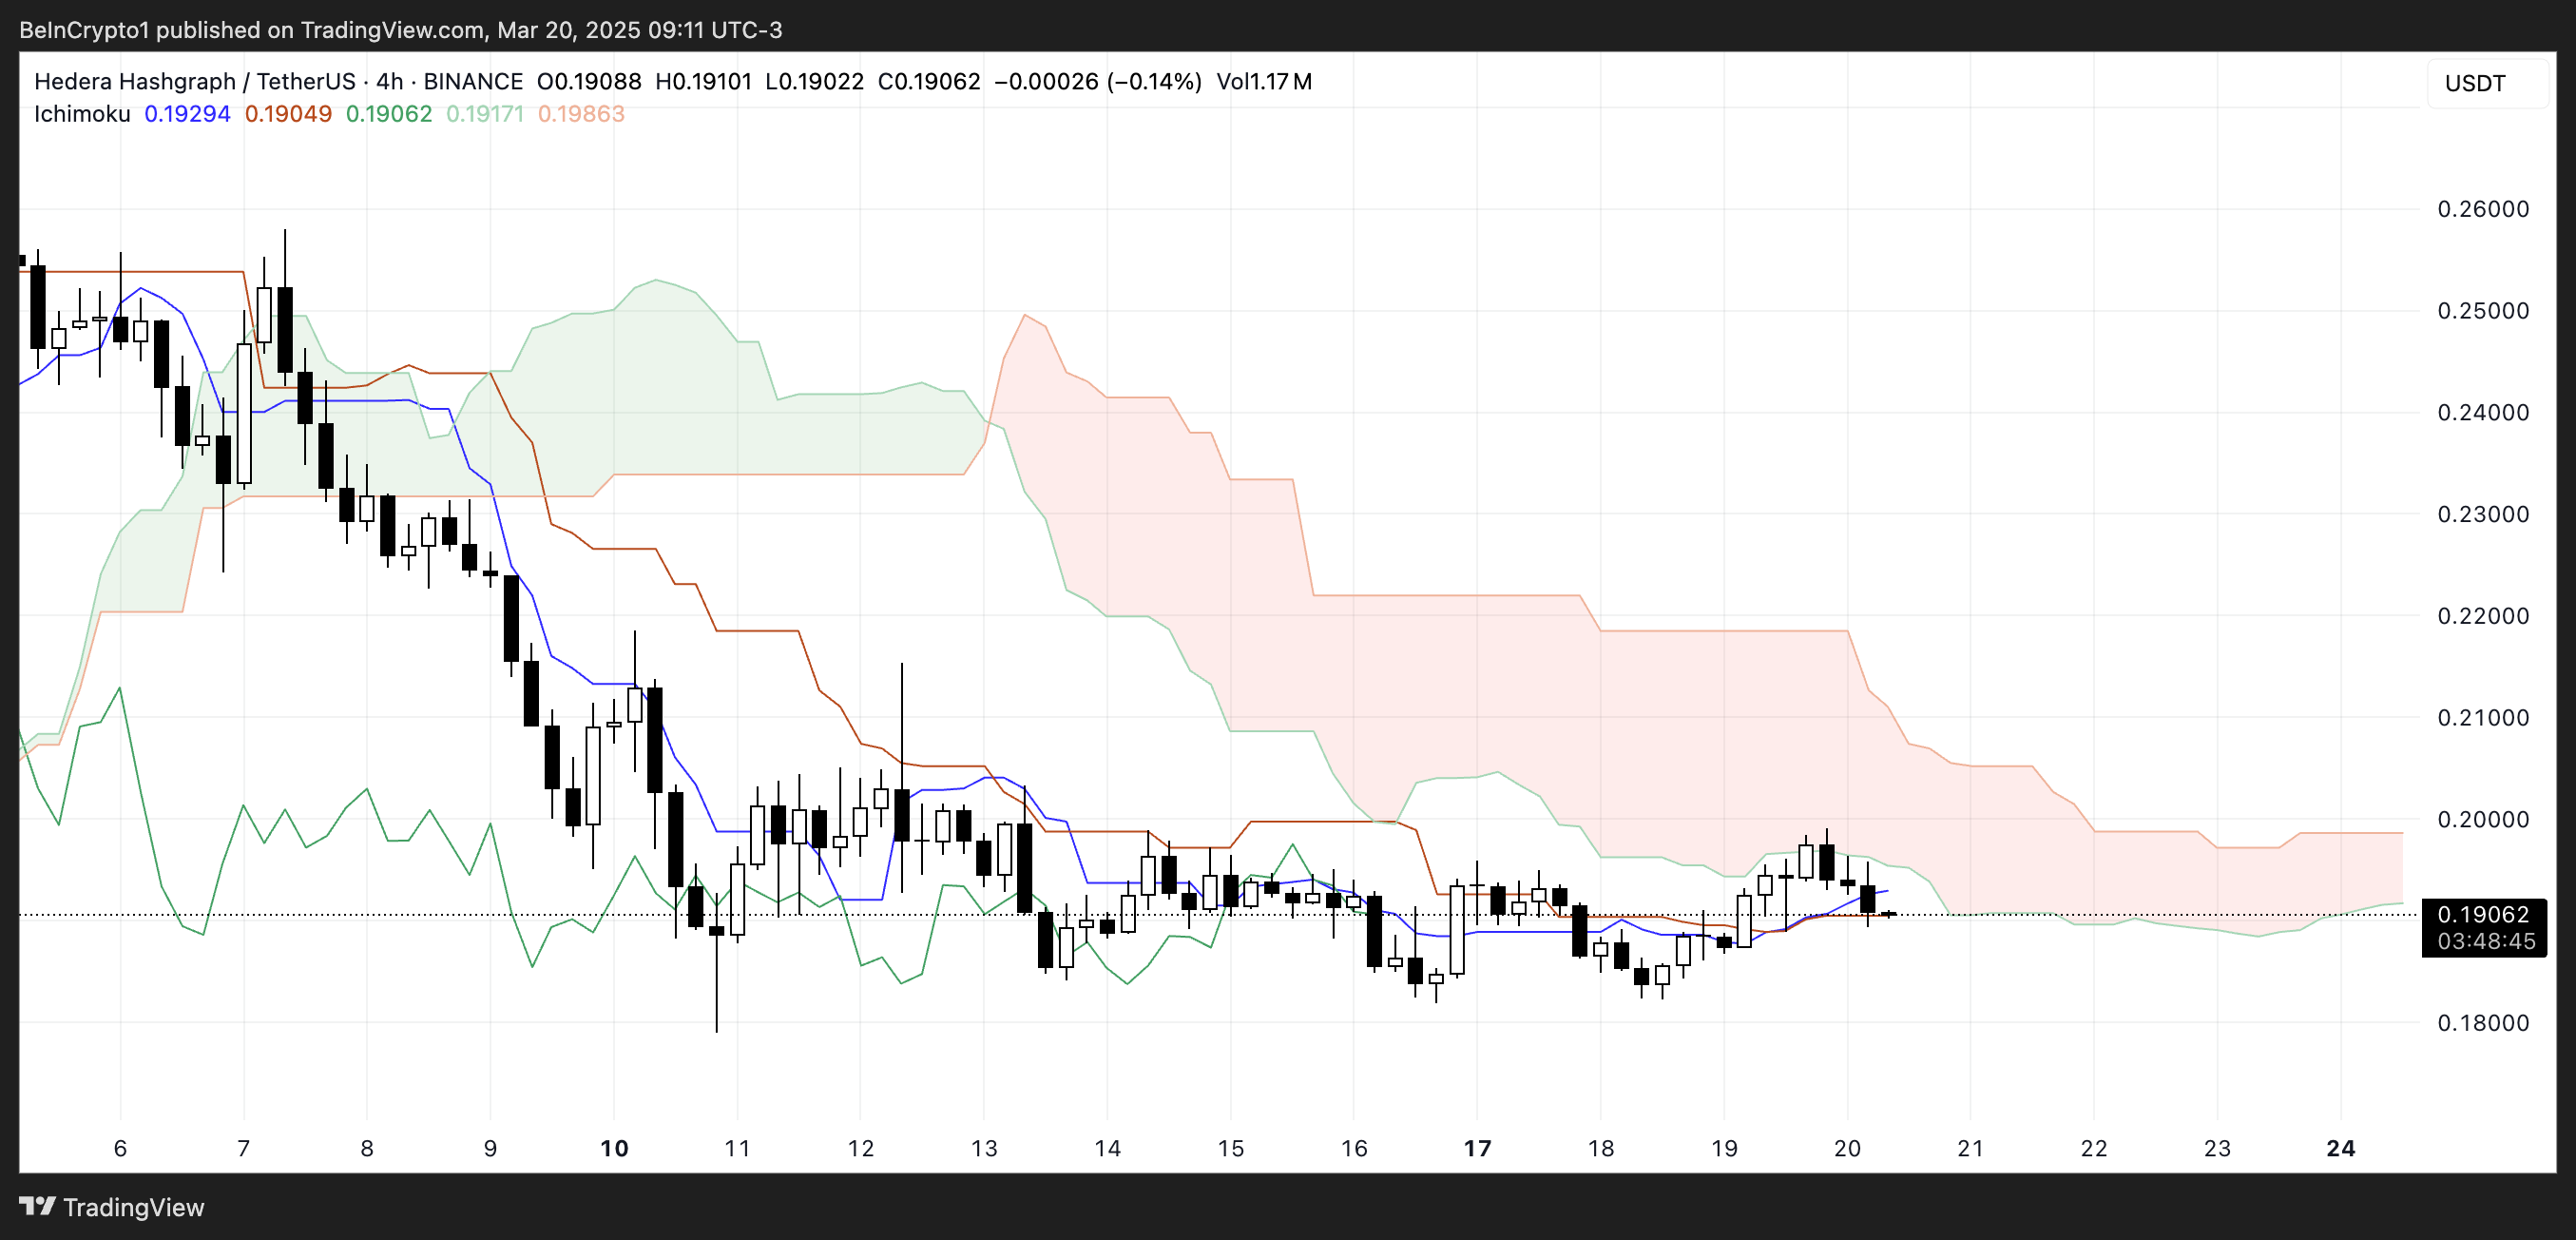Click the Vol 1.17 M volume readout
This screenshot has width=2576, height=1240.
(x=1263, y=81)
